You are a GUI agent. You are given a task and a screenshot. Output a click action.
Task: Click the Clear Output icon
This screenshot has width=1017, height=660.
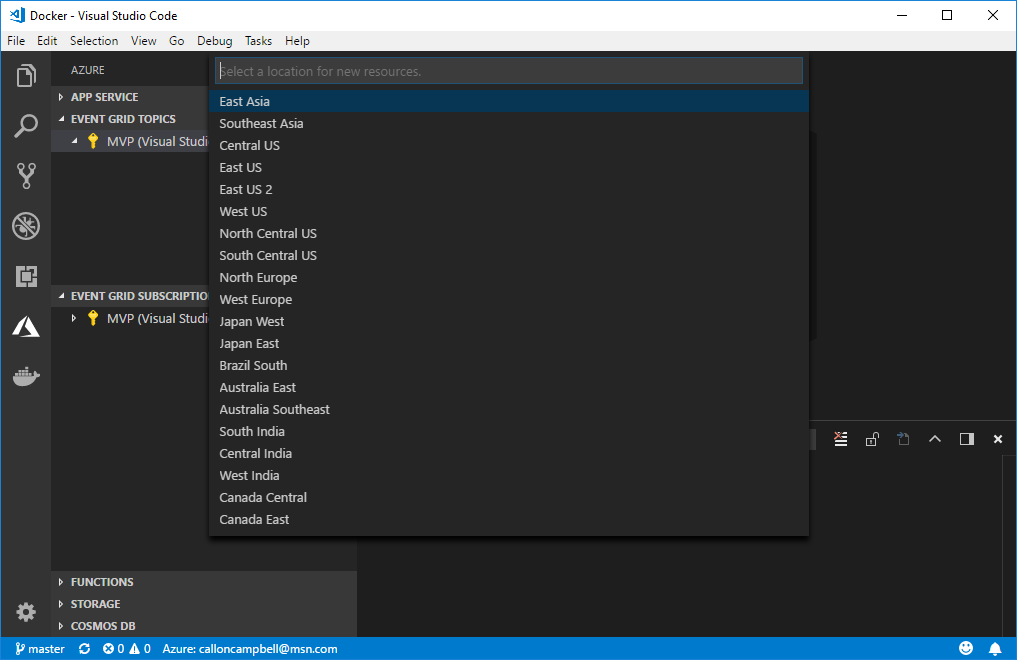pyautogui.click(x=841, y=439)
